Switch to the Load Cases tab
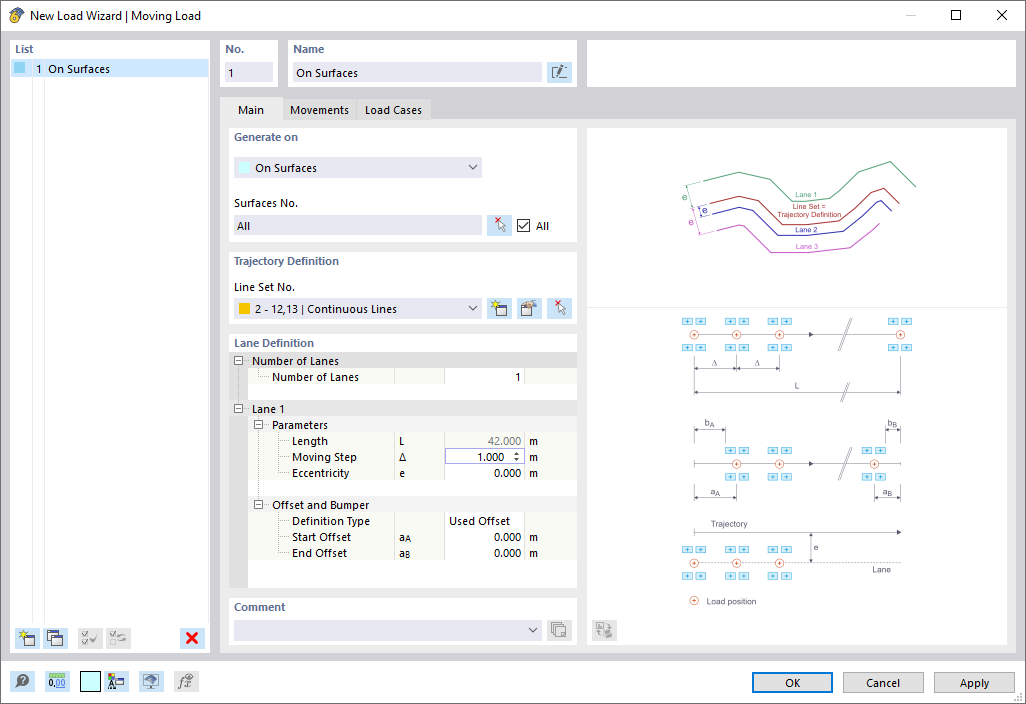 (392, 110)
